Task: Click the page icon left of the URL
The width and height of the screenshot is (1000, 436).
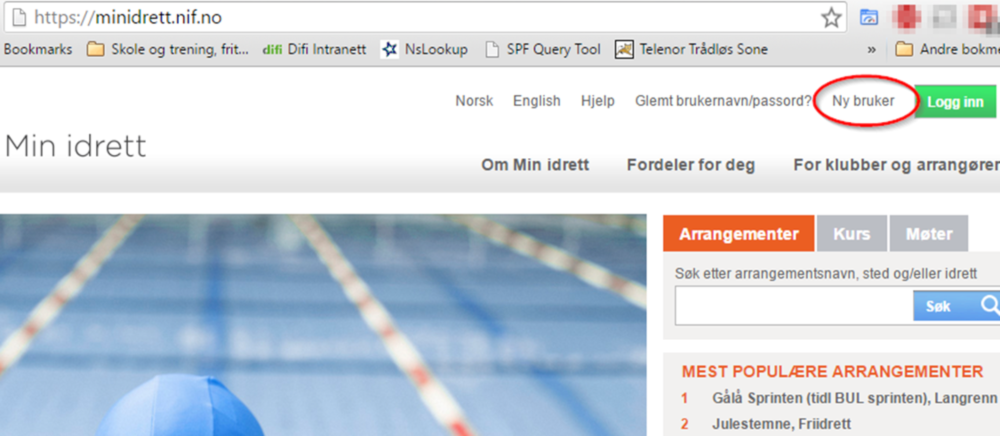Action: 19,18
